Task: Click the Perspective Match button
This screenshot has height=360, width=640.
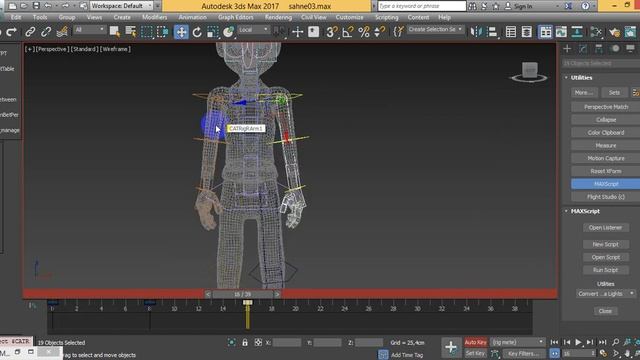Action: coord(606,107)
